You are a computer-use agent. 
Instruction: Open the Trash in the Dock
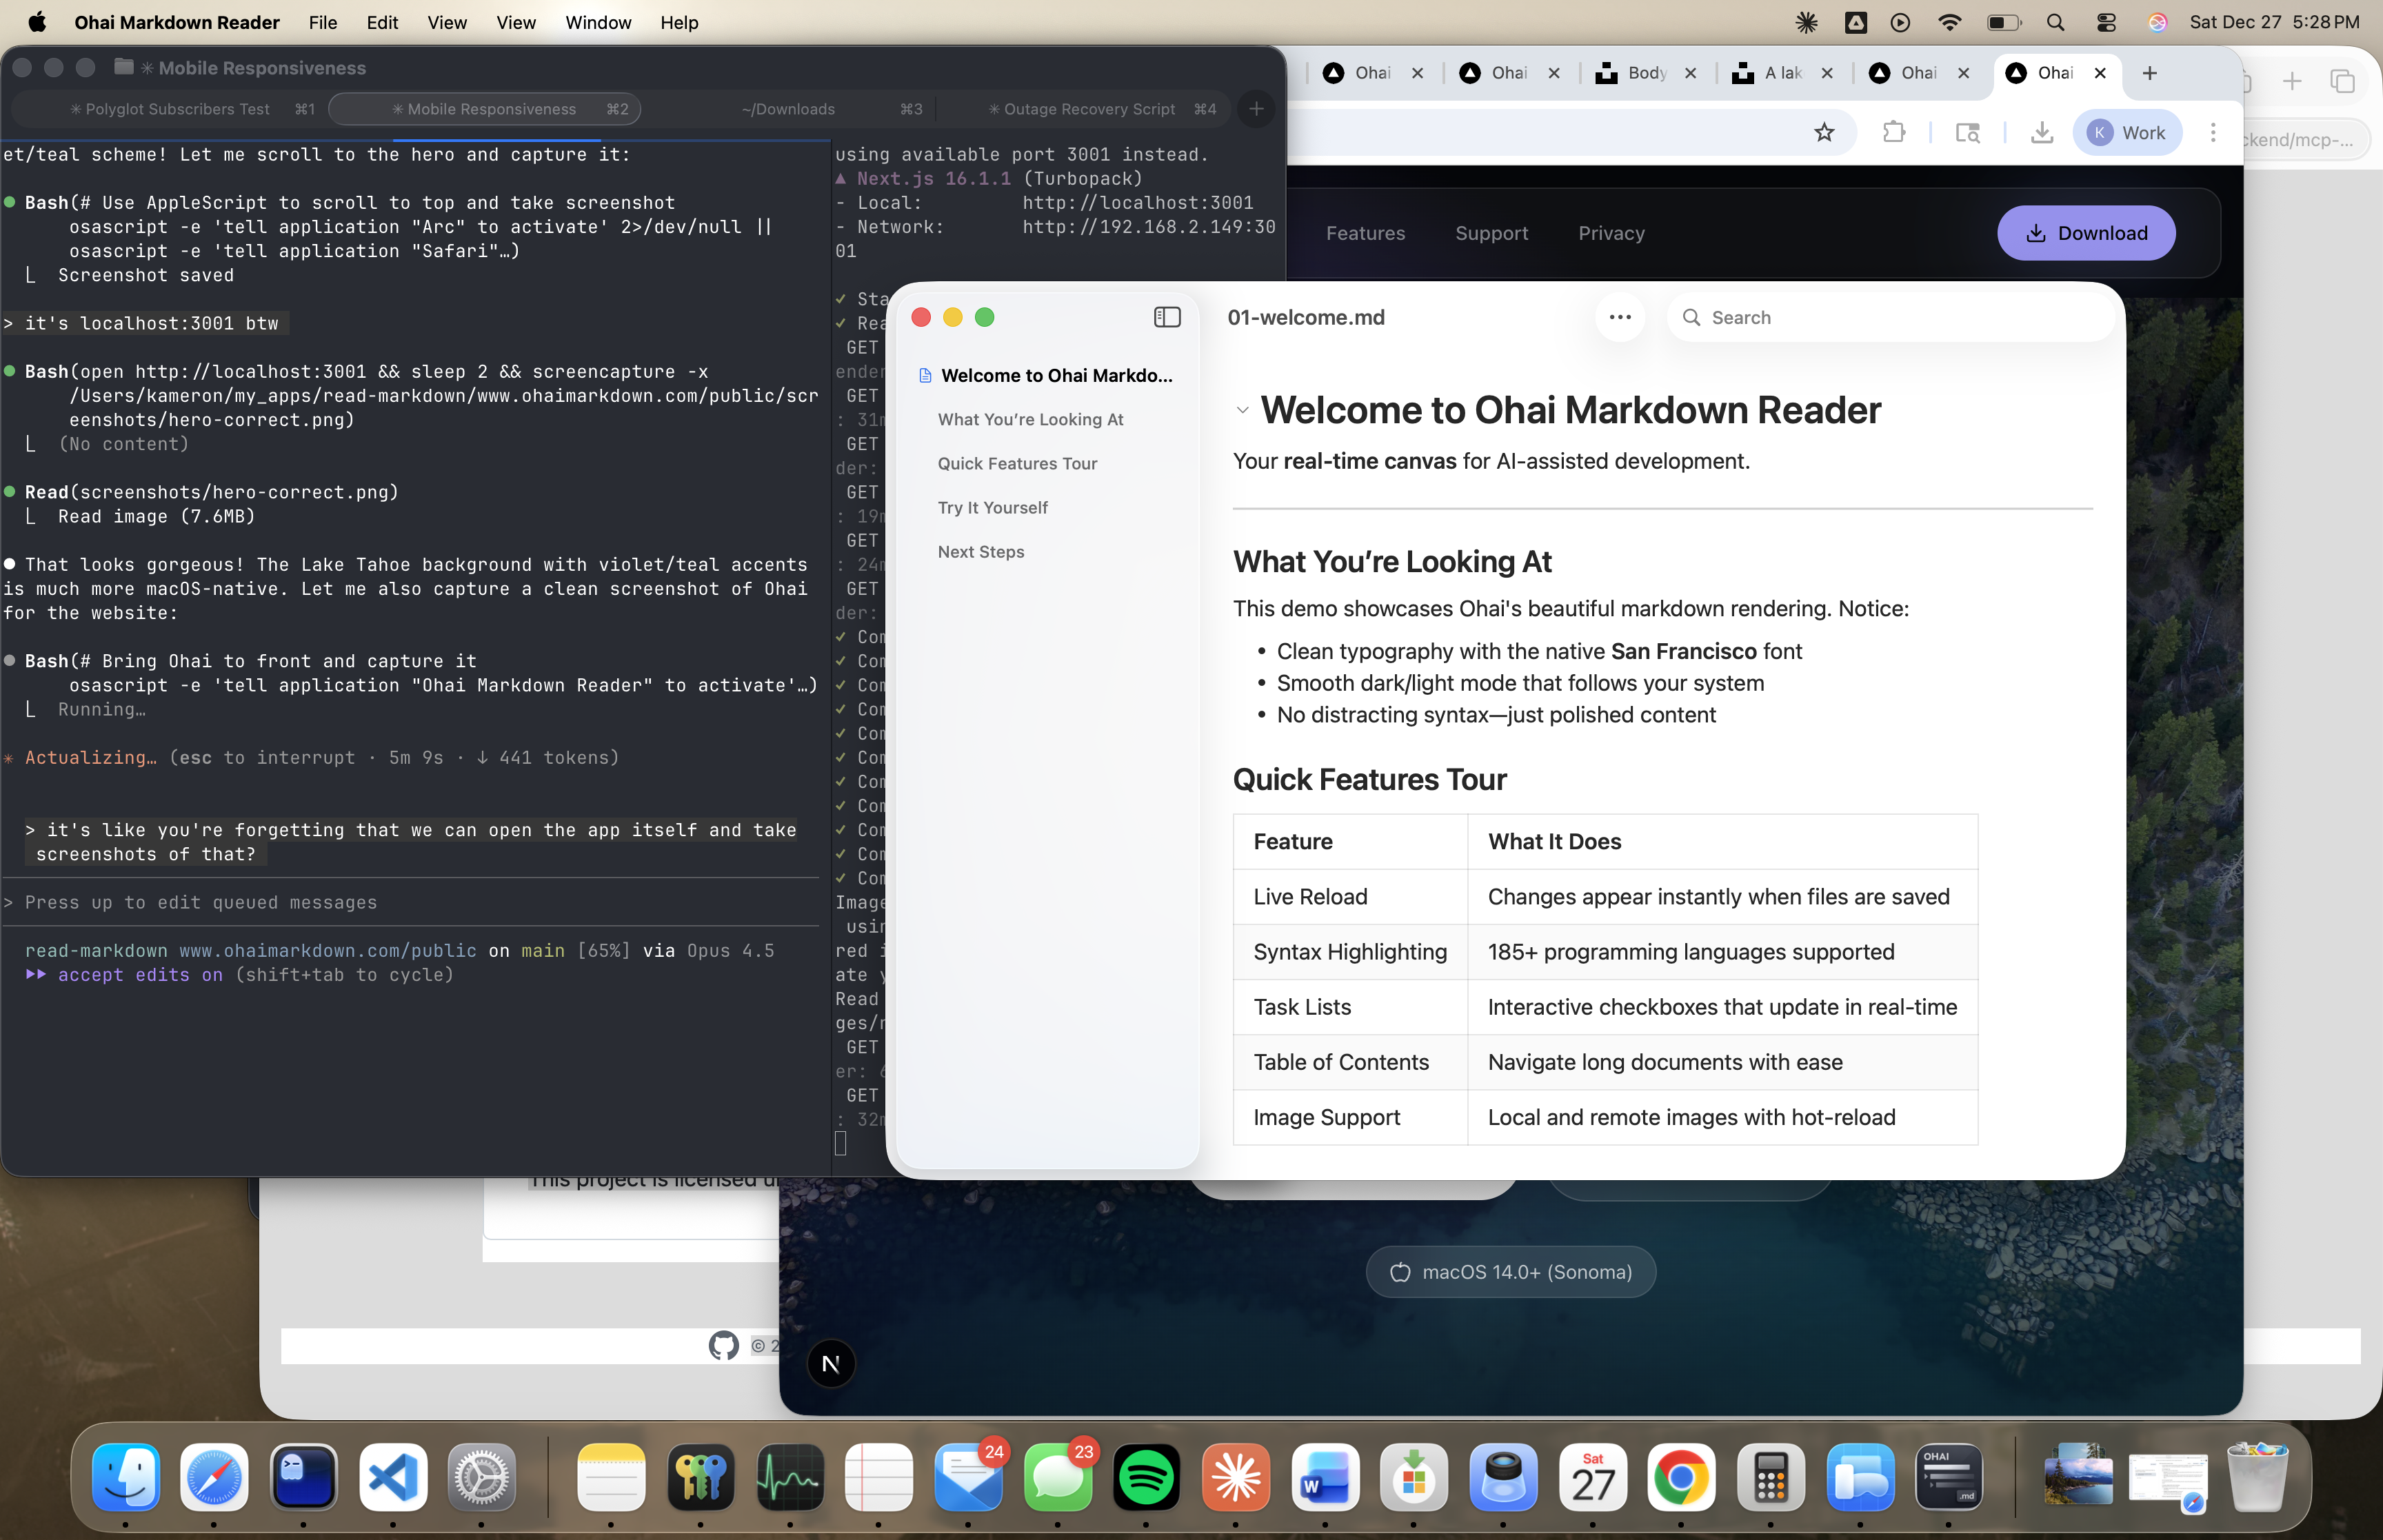[x=2257, y=1478]
